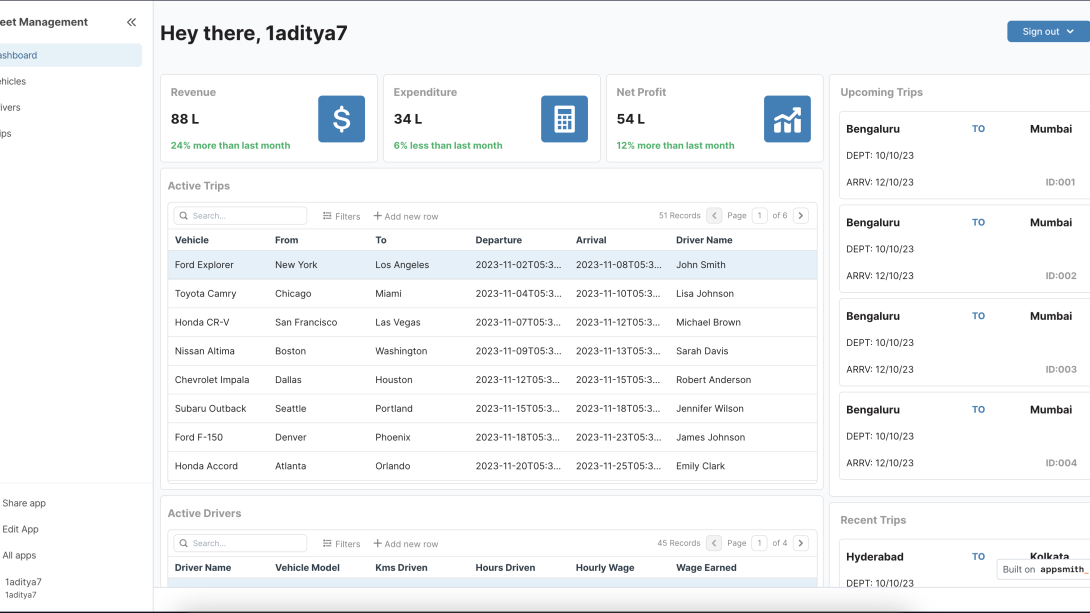The width and height of the screenshot is (1090, 613).
Task: Click the search magnifier in Active Drivers
Action: click(x=184, y=543)
